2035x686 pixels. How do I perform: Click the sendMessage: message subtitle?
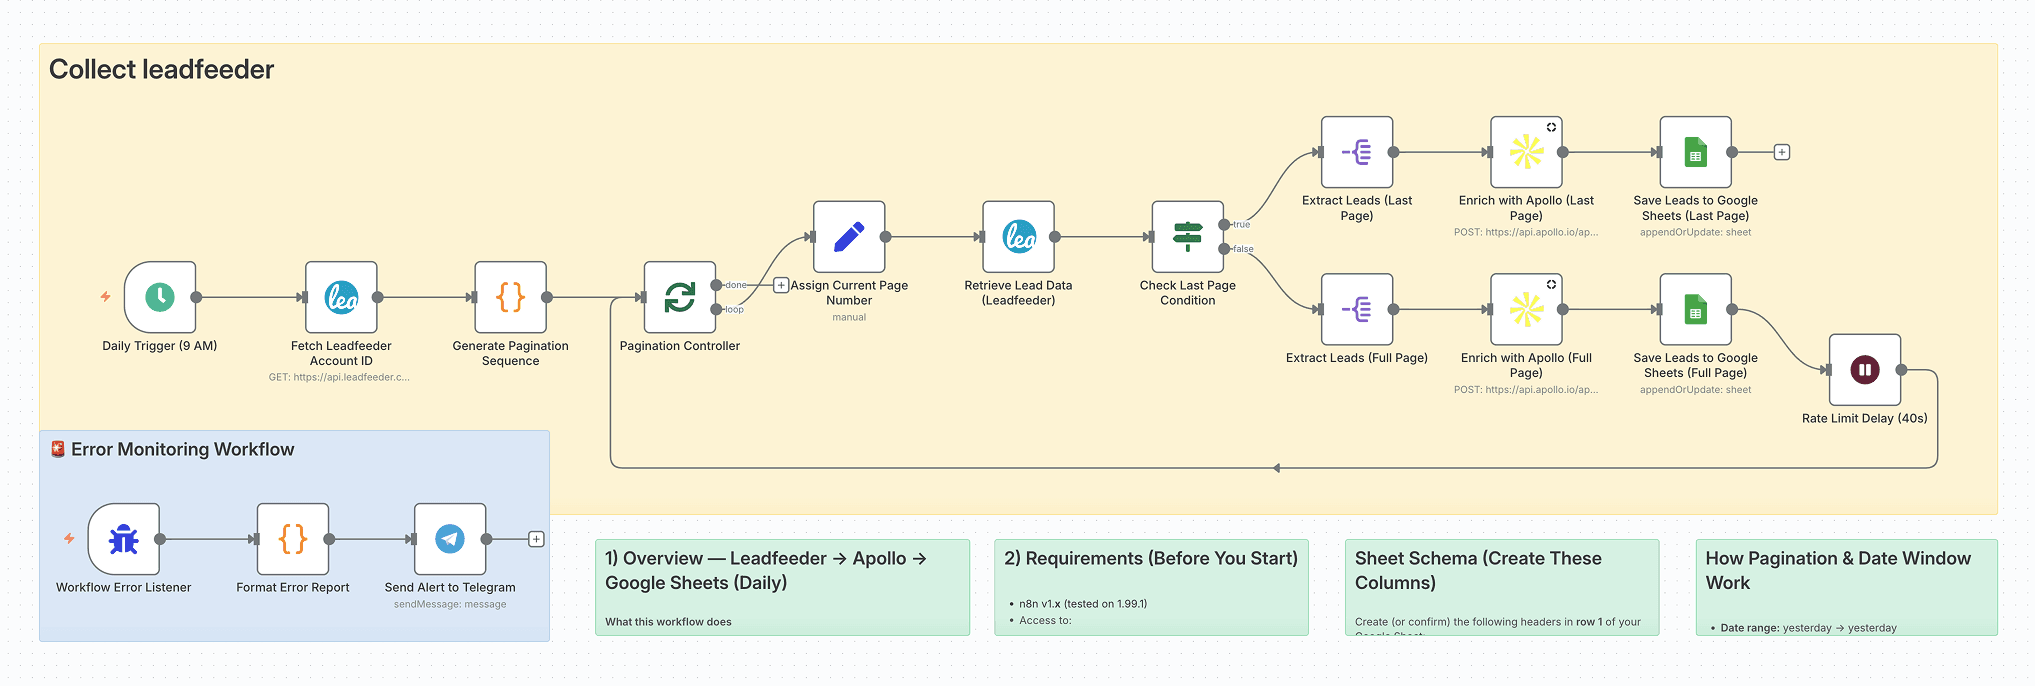click(x=450, y=605)
